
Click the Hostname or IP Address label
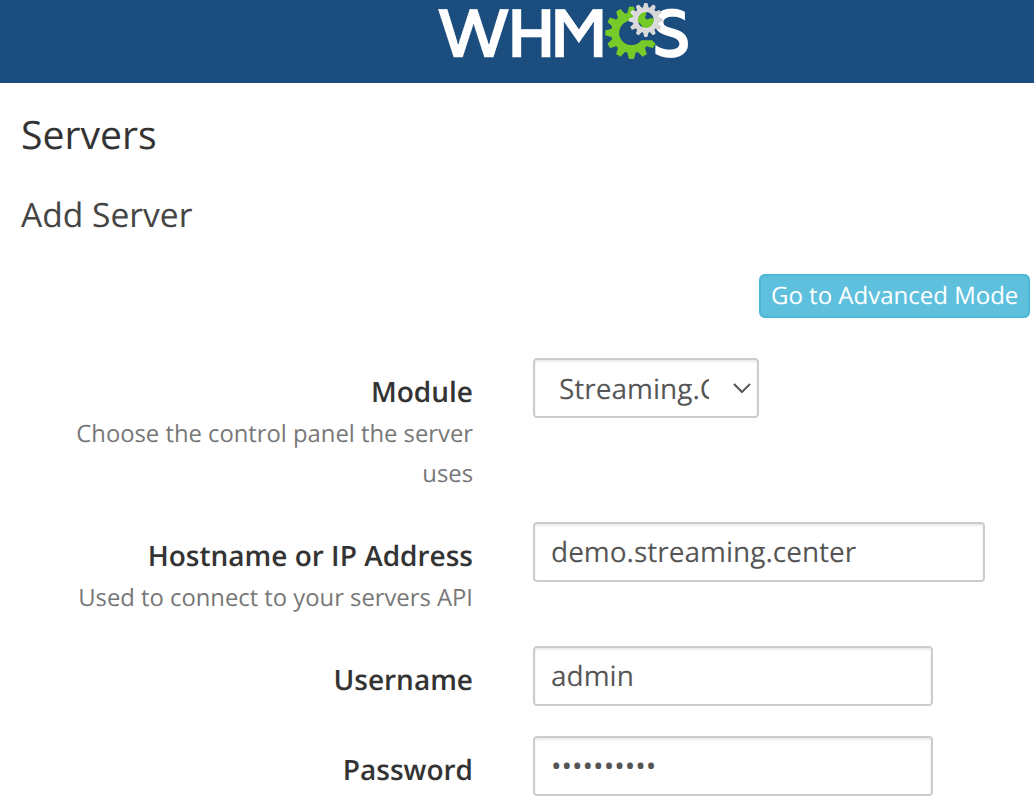coord(310,556)
